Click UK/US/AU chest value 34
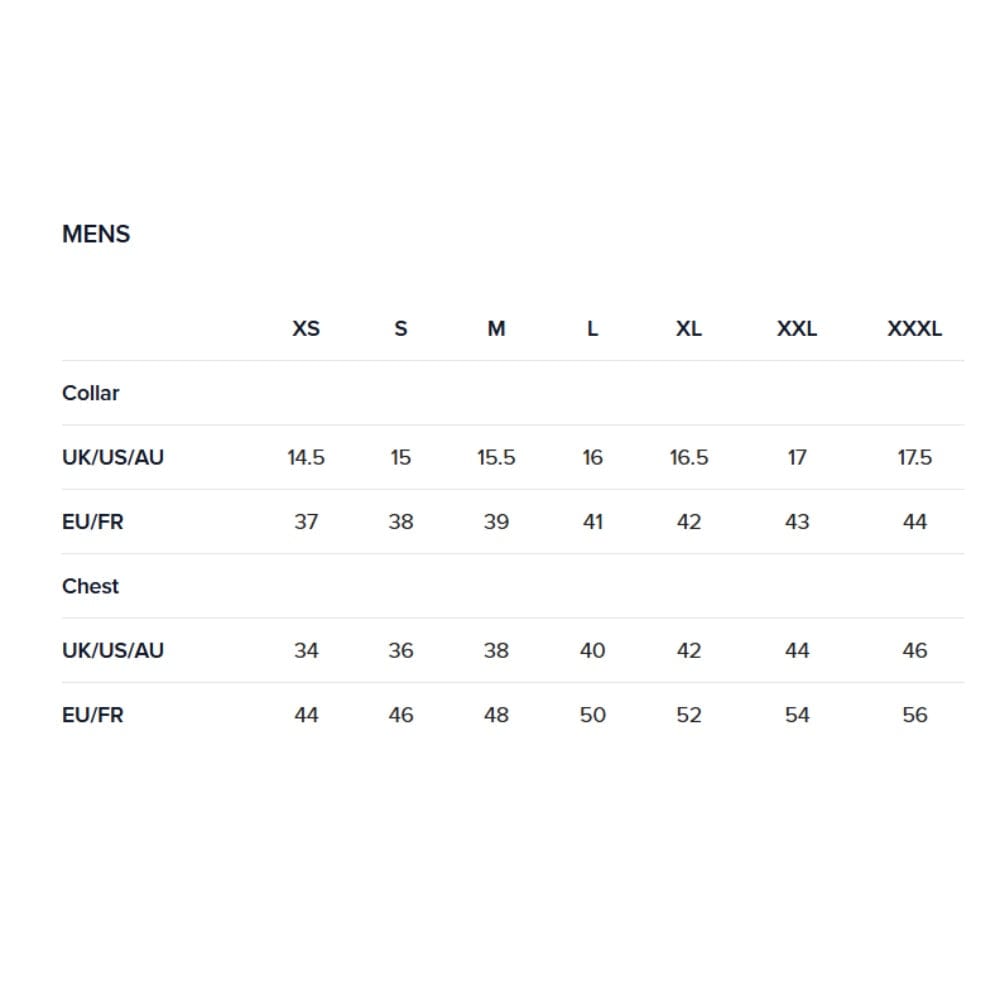The width and height of the screenshot is (1000, 1000). (305, 651)
